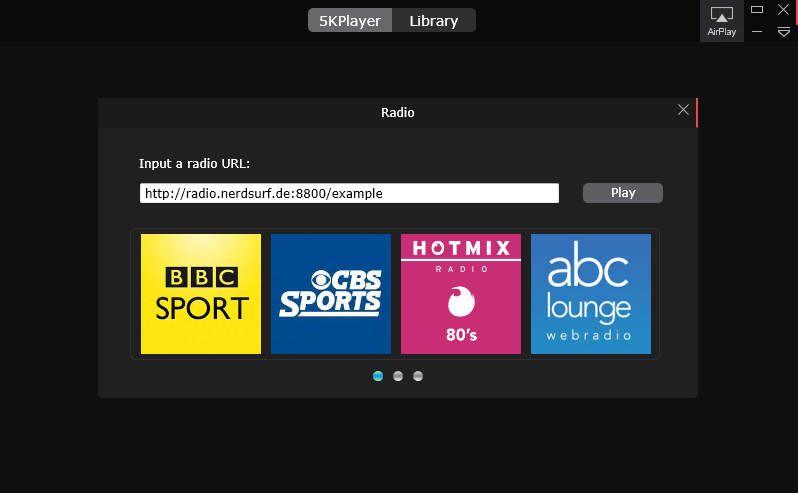Open the AirPlay menu icon
Screen dimensions: 798x493
[721, 21]
